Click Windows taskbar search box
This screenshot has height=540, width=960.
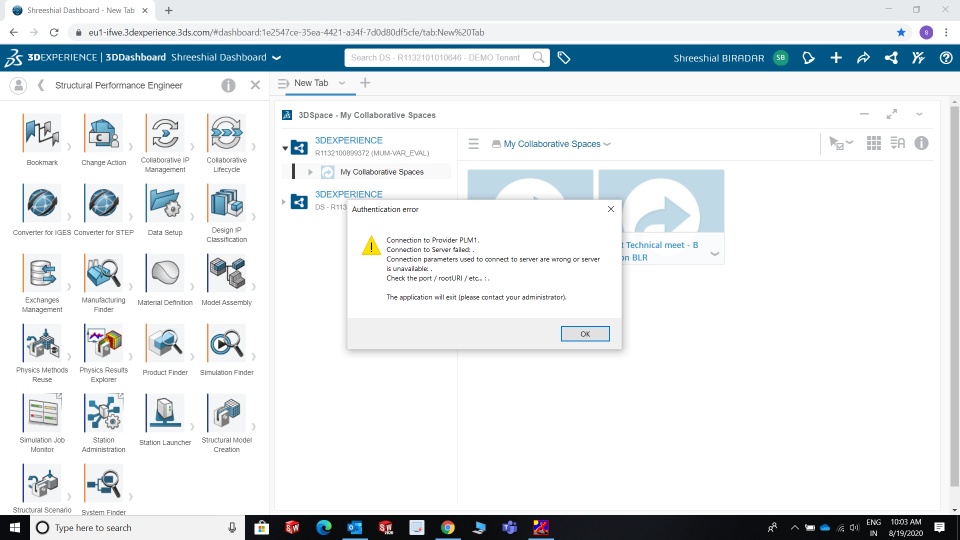click(x=137, y=527)
